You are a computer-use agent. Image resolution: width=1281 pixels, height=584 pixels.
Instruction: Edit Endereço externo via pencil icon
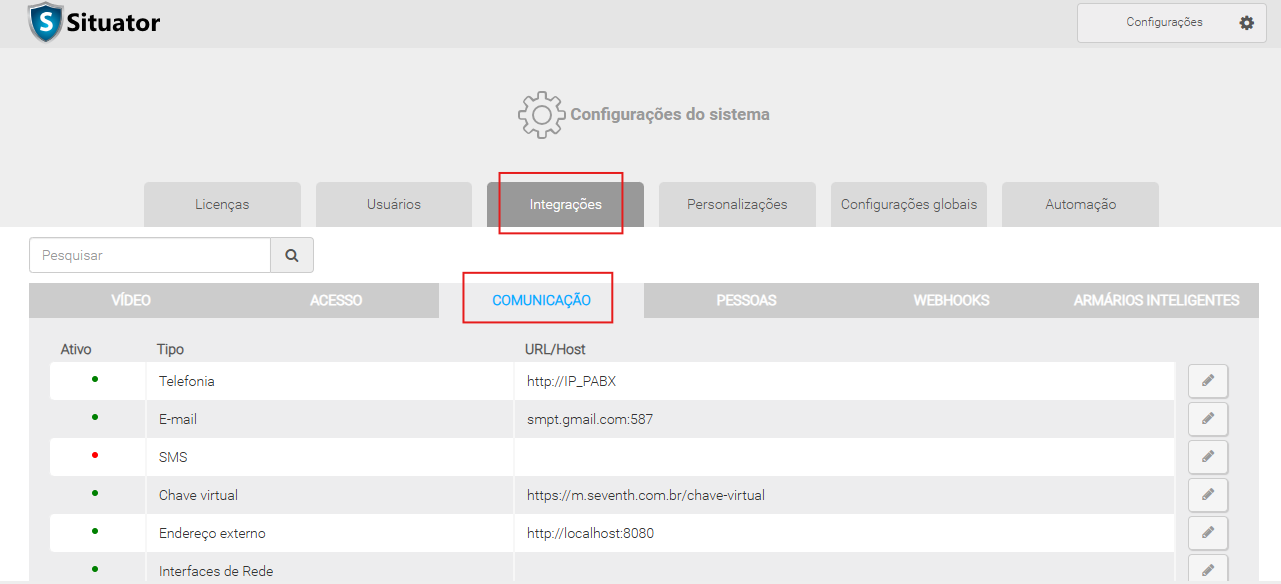(1207, 533)
